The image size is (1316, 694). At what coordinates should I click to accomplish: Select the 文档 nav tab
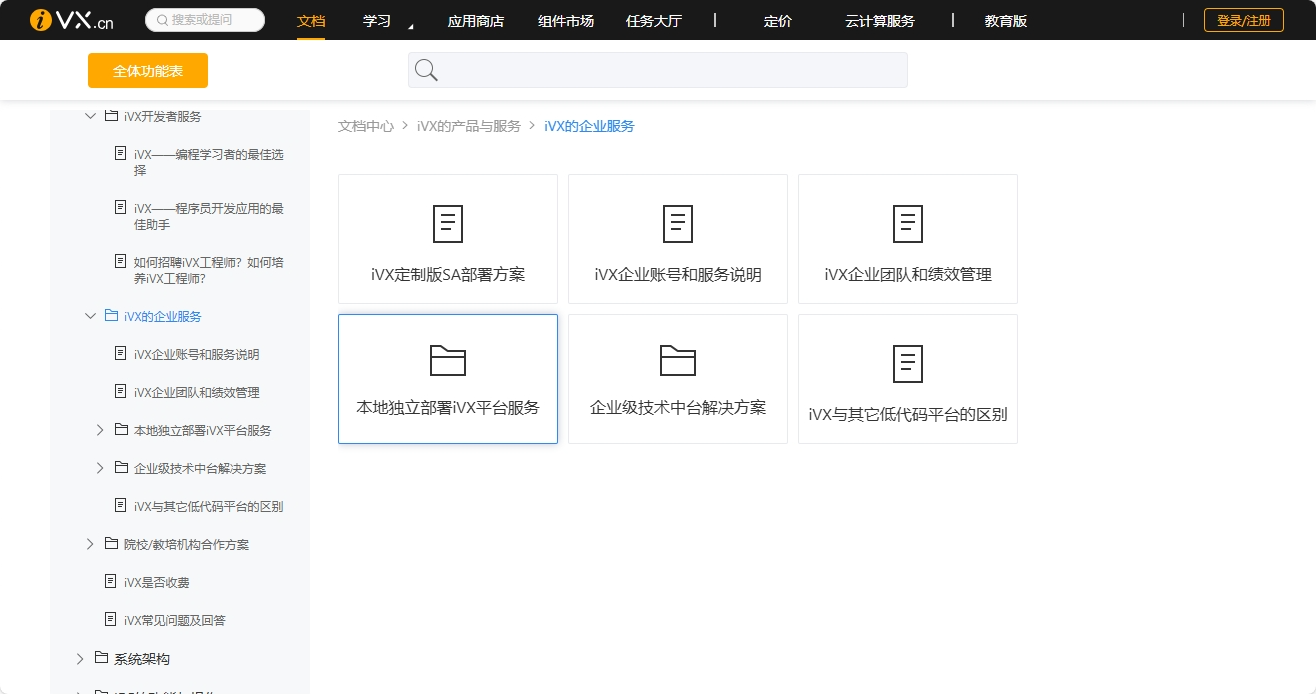[x=311, y=21]
